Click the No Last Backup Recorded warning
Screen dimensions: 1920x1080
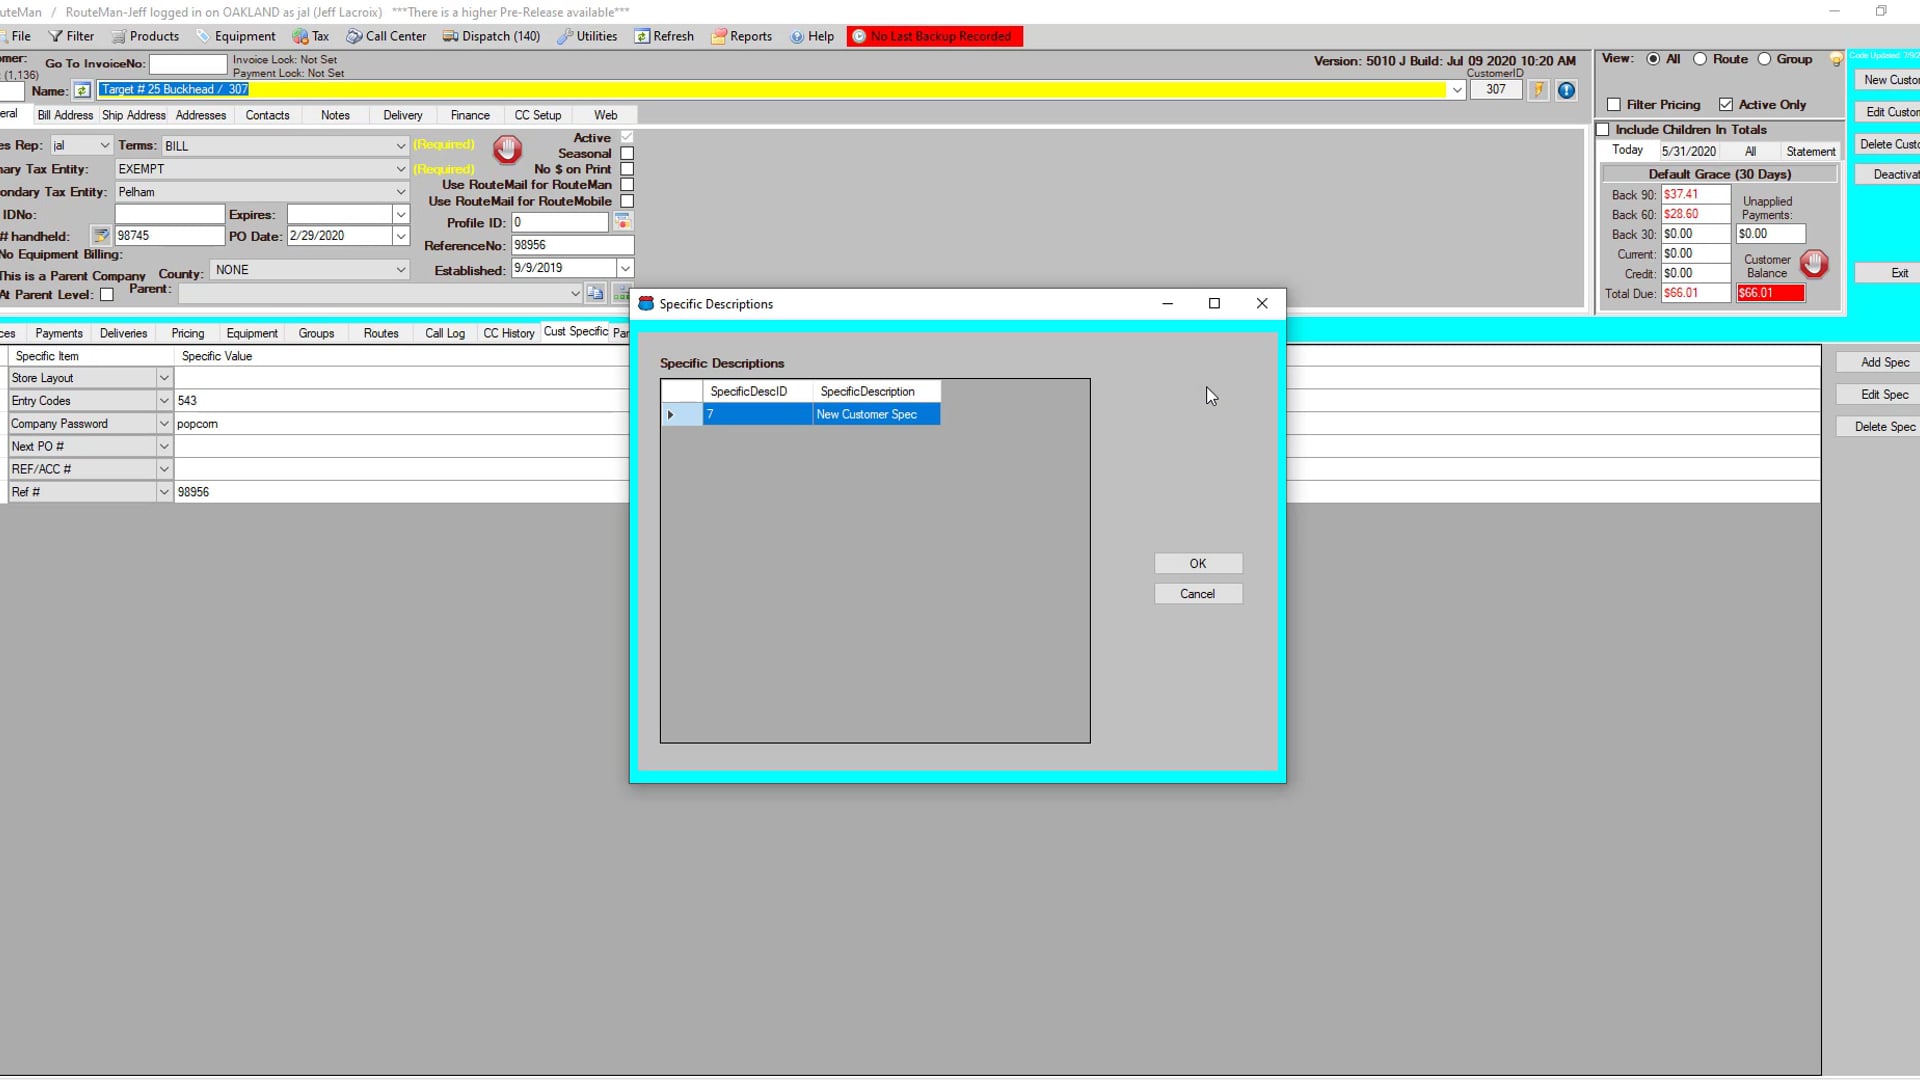click(935, 36)
